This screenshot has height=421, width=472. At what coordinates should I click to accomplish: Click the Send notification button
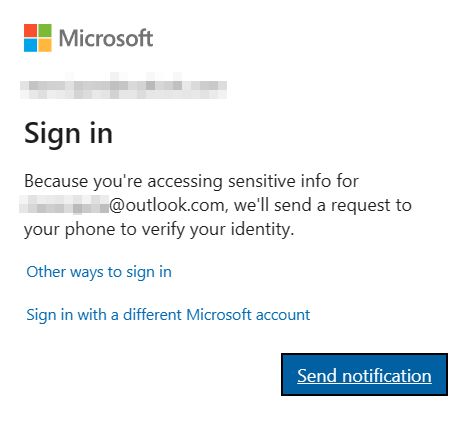(364, 374)
